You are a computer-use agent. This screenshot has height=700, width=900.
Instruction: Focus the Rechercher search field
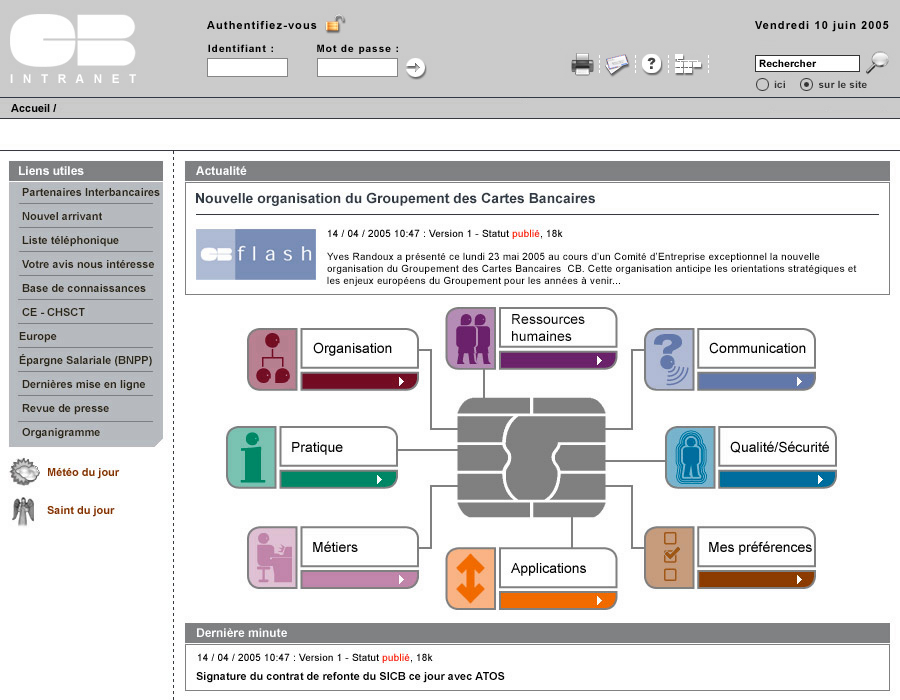[x=807, y=63]
